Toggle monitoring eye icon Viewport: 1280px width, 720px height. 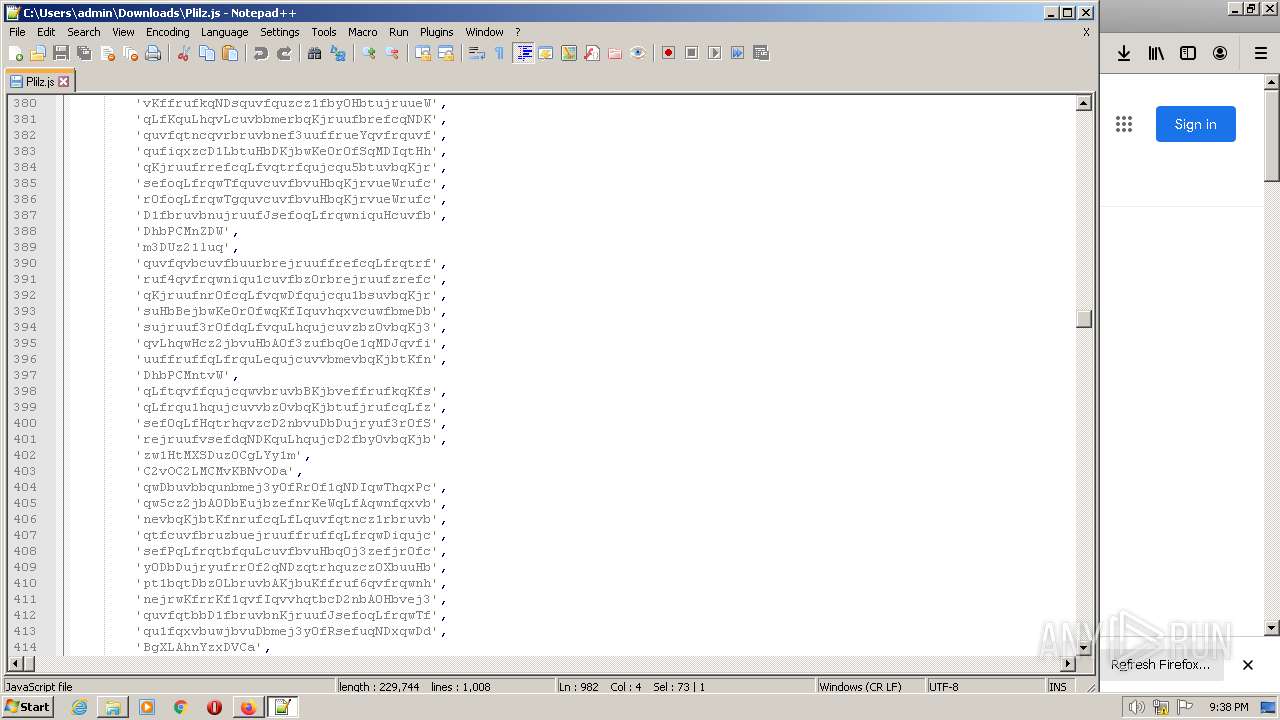click(x=638, y=53)
